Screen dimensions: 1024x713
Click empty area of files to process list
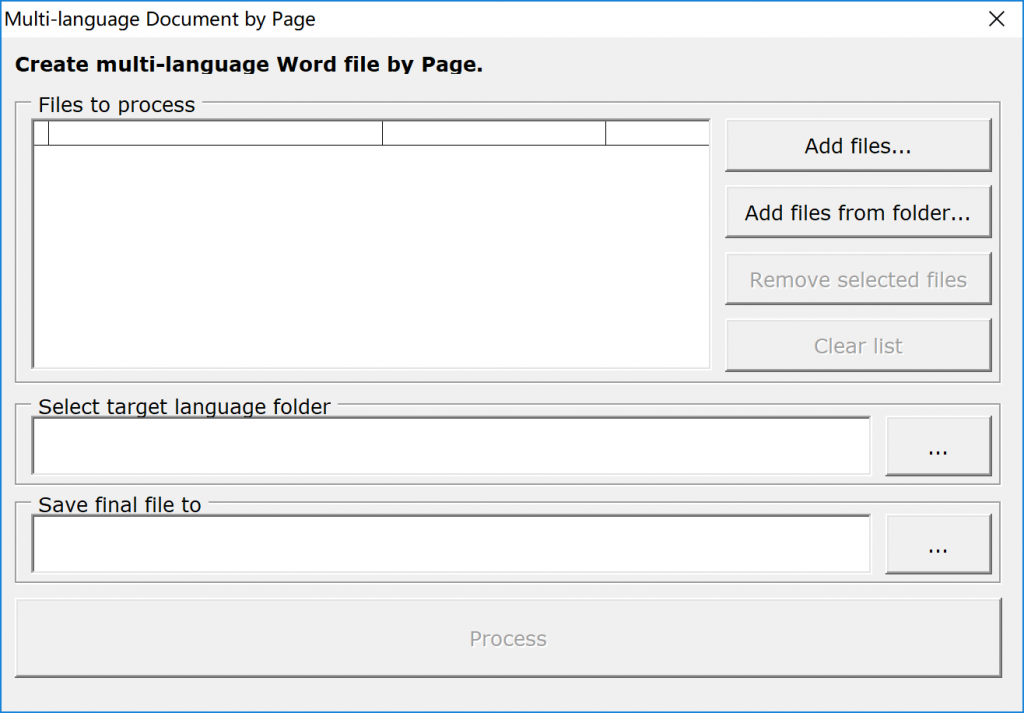point(371,257)
